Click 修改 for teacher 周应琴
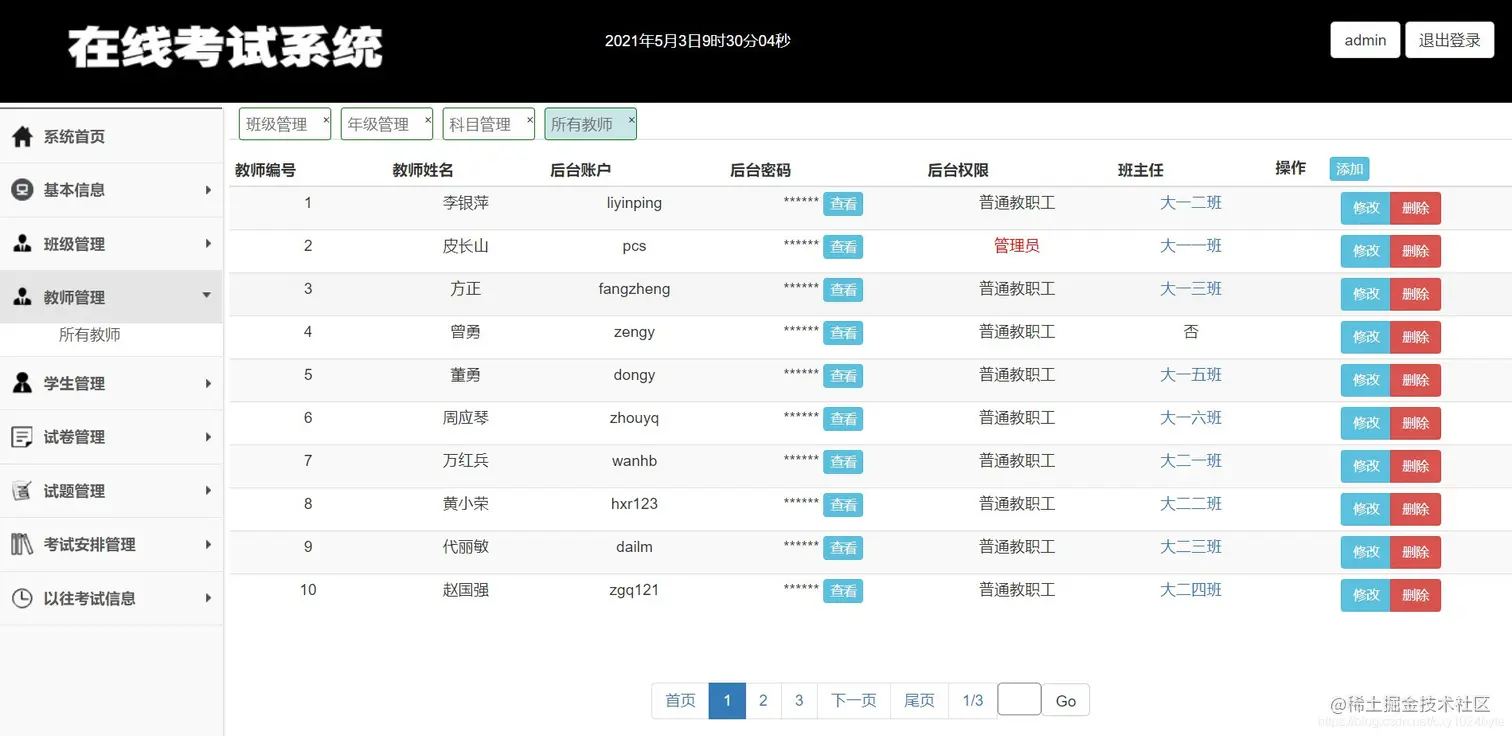Image resolution: width=1512 pixels, height=736 pixels. 1366,423
